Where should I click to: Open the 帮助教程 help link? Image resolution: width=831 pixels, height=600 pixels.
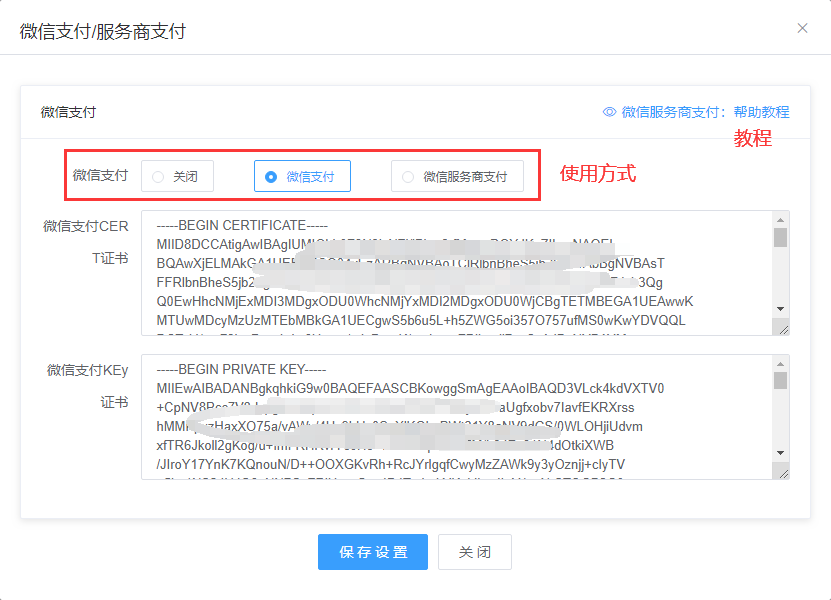point(761,112)
